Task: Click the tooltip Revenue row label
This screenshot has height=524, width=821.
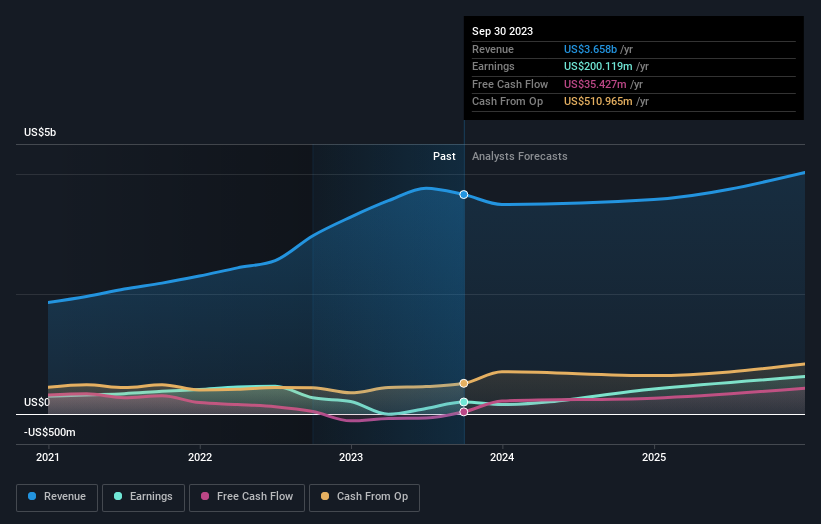Action: [x=493, y=49]
